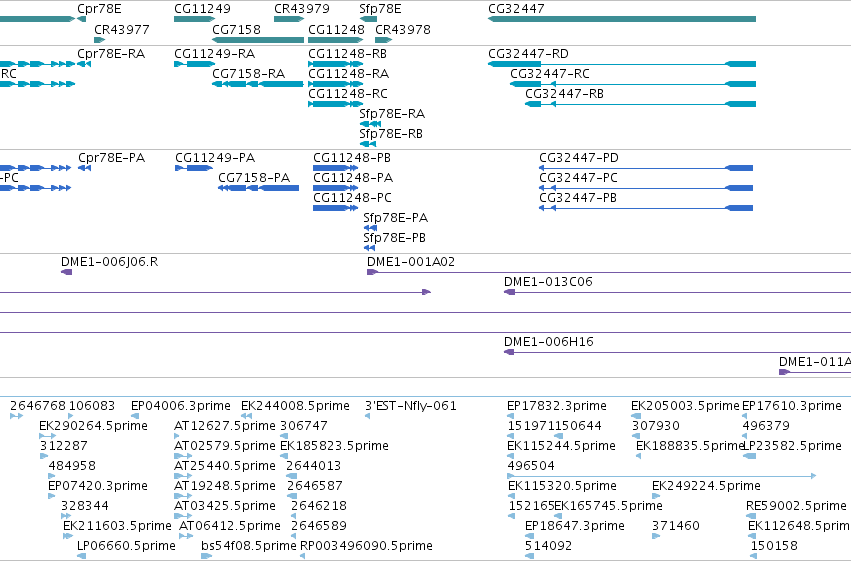The image size is (851, 561).
Task: Open EST EP04006.3prime
Action: (181, 406)
